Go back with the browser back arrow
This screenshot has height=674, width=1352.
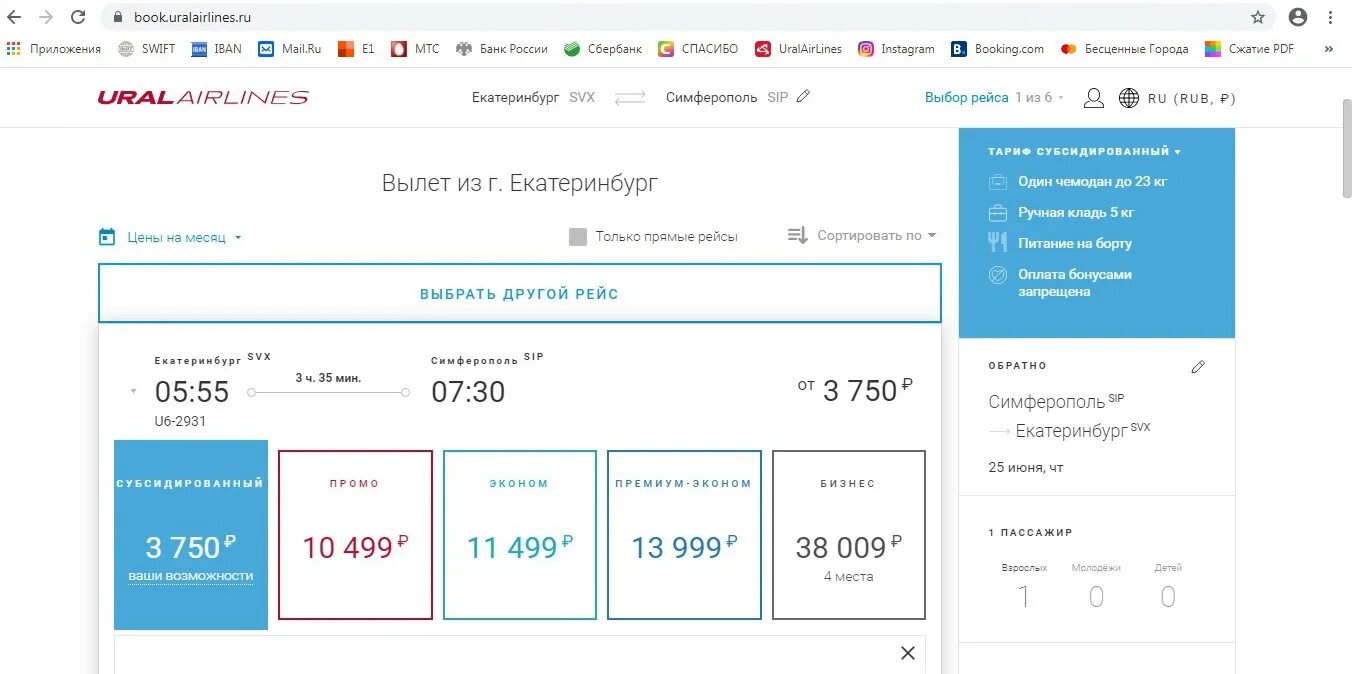pos(14,17)
